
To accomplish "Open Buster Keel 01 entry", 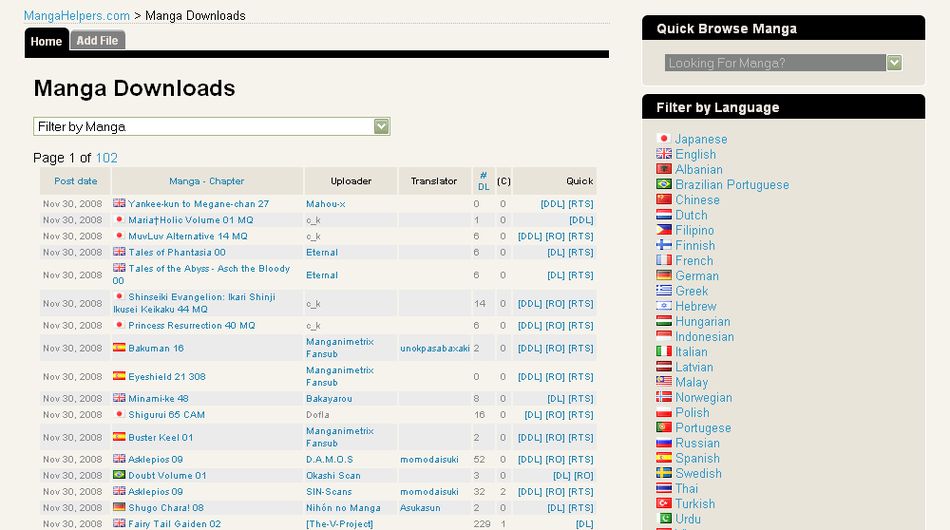I will (161, 437).
